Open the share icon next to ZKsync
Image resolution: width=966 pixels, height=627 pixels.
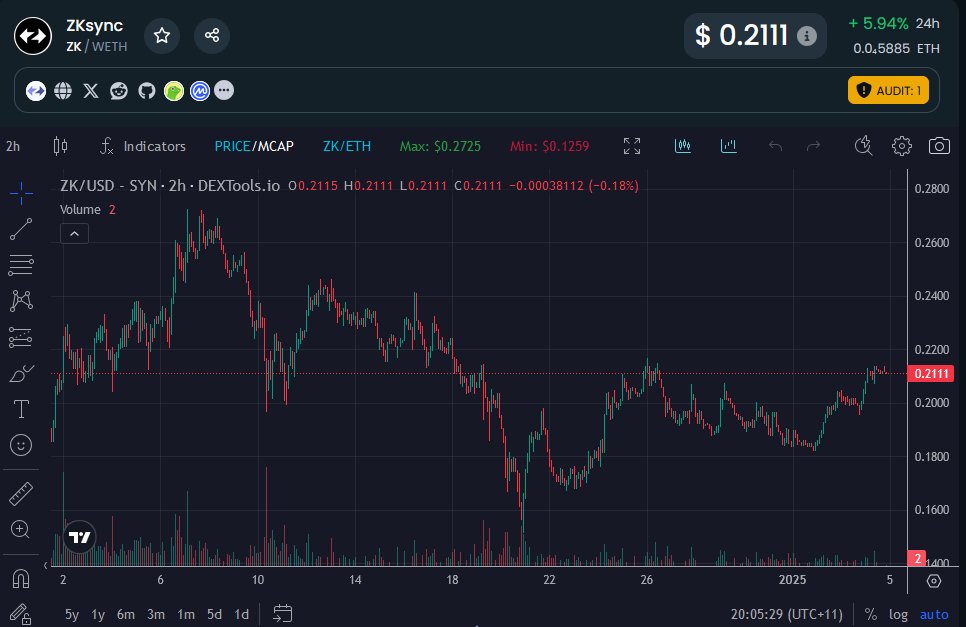212,35
